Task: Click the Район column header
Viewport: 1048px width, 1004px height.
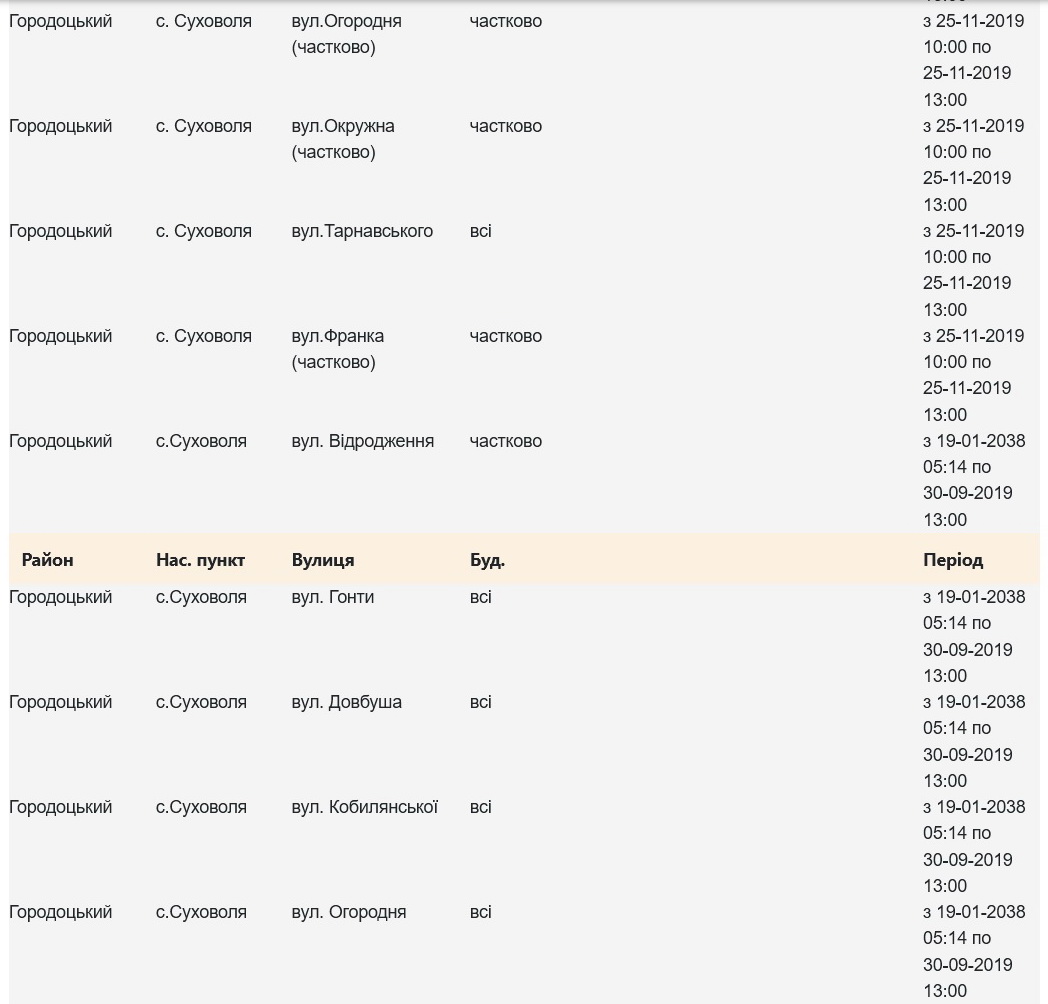Action: (x=47, y=560)
